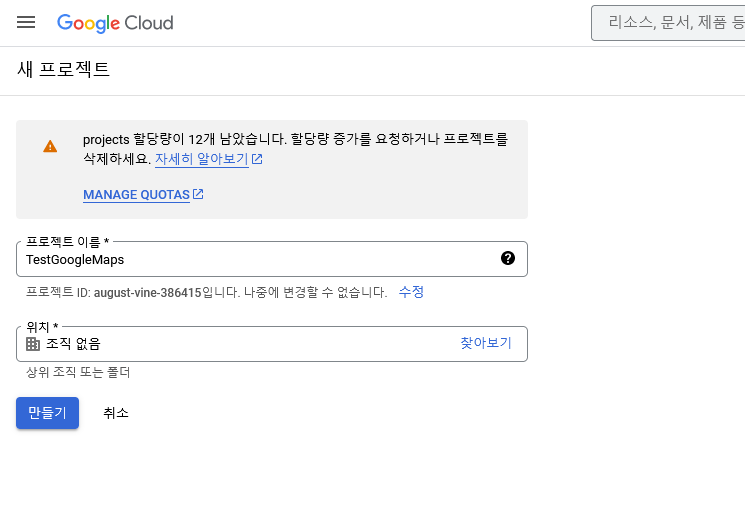This screenshot has width=745, height=530.
Task: Click the top search box for resources
Action: coord(668,23)
